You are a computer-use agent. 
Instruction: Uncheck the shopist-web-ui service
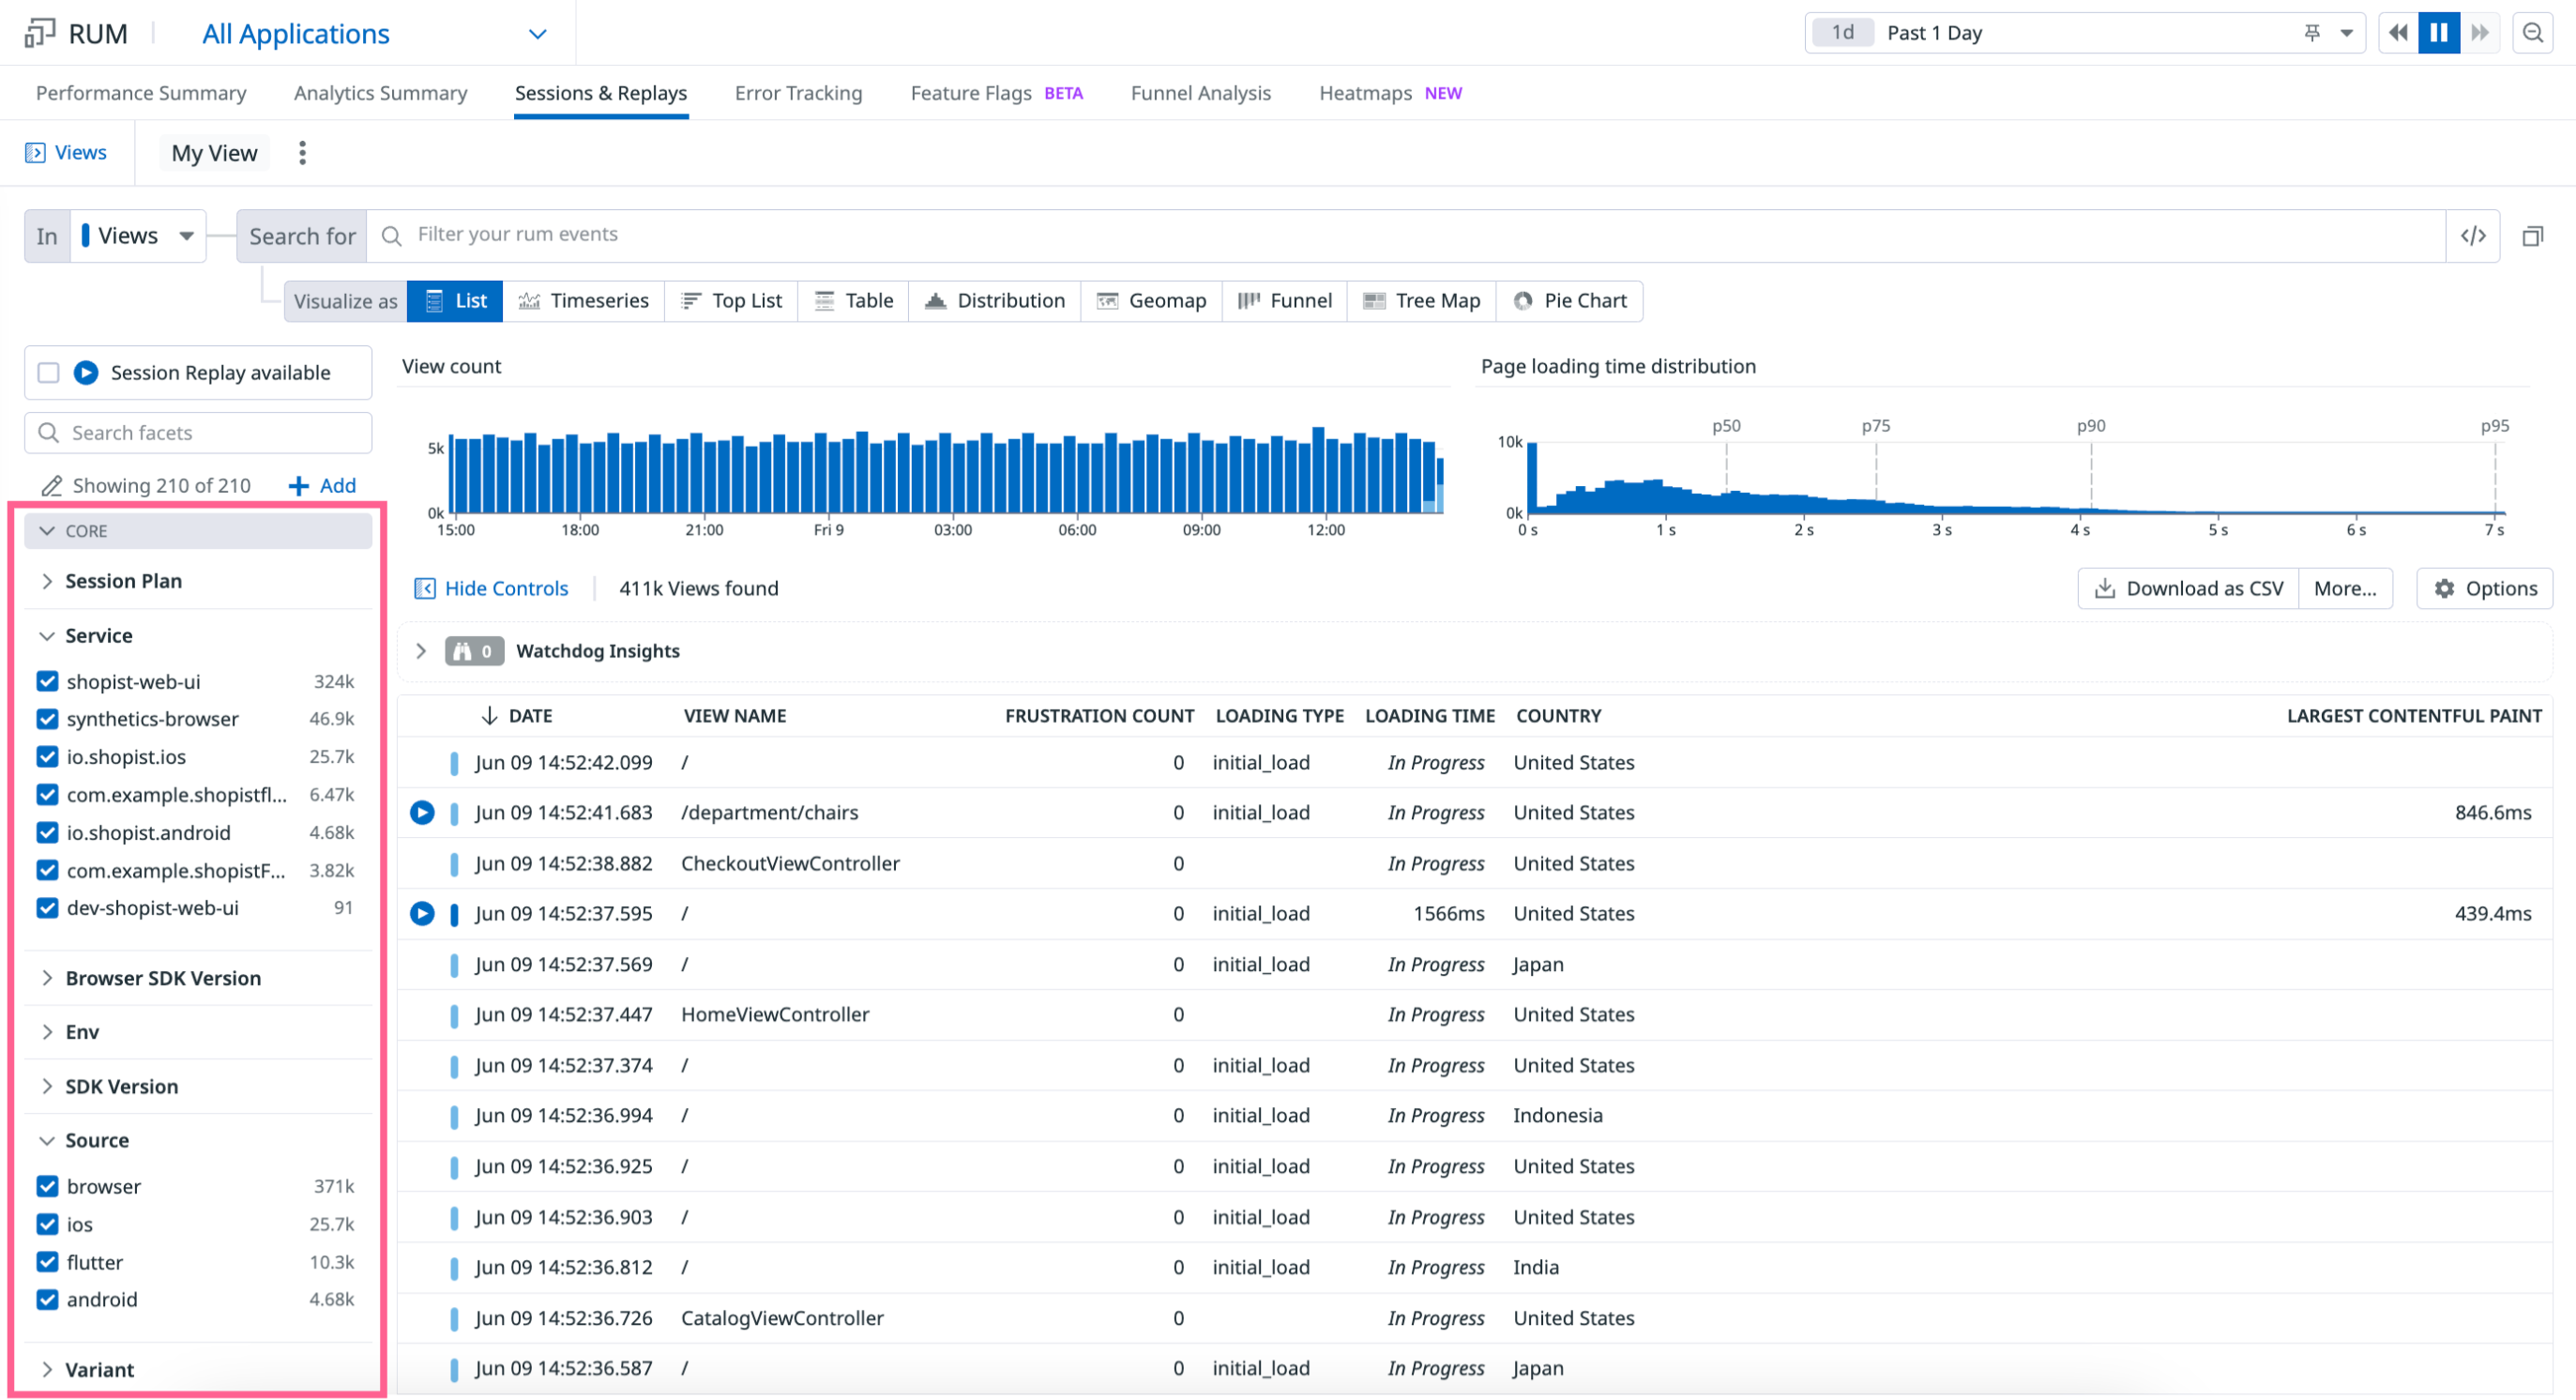pos(47,682)
